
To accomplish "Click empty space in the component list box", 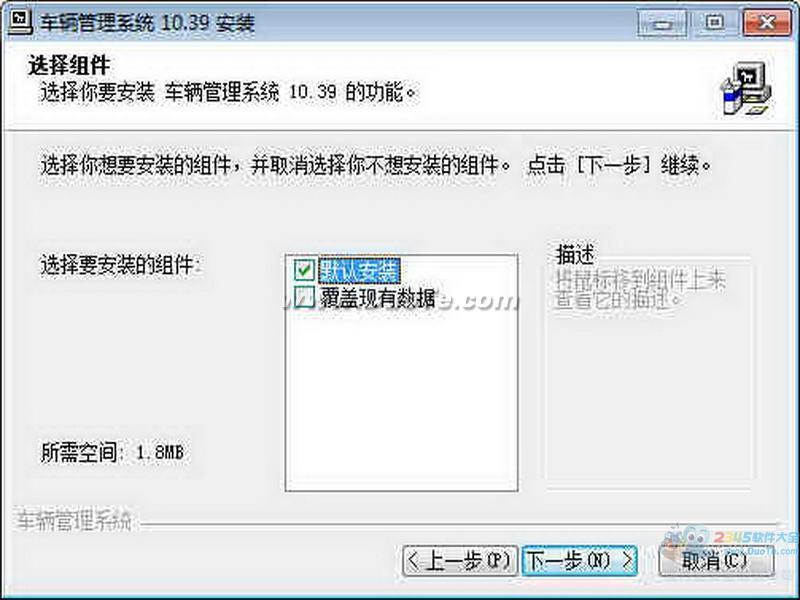I will coord(402,398).
